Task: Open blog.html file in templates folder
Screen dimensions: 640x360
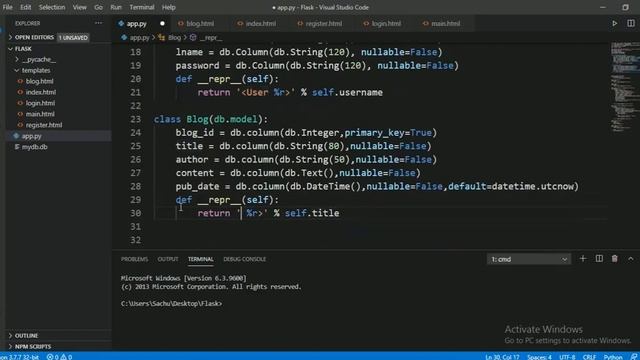Action: (x=40, y=81)
